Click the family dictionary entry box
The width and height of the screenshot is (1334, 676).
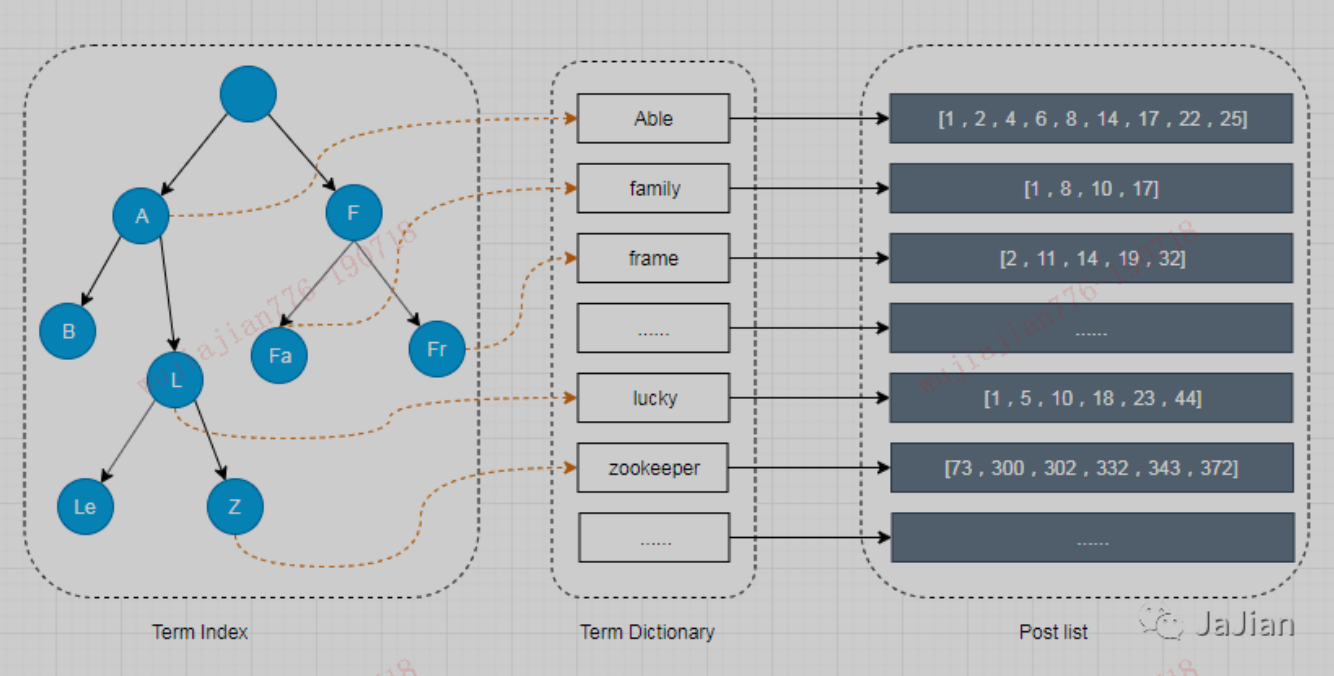(x=654, y=188)
